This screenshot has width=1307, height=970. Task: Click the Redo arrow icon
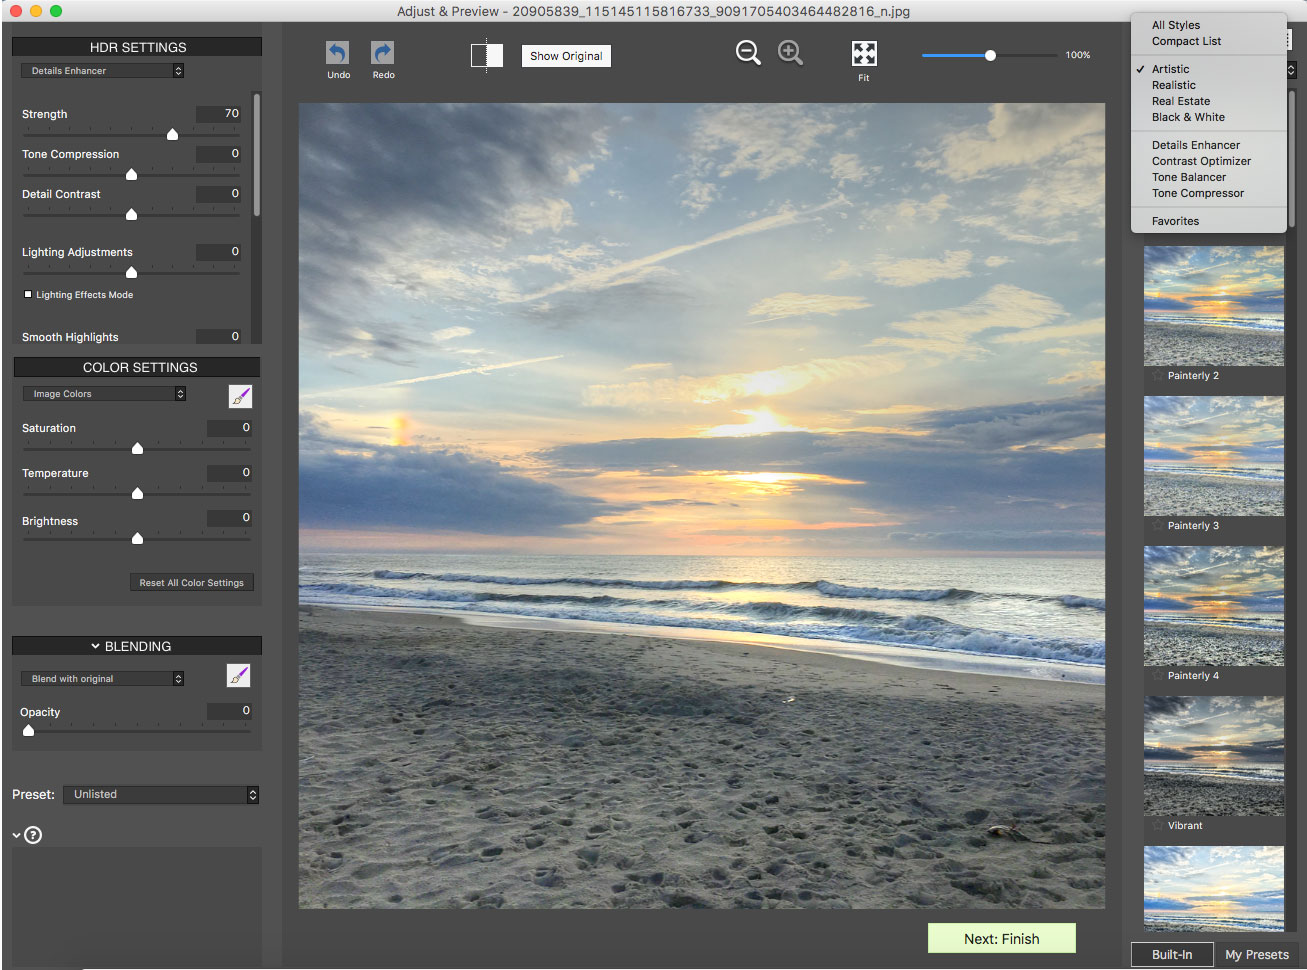coord(383,53)
